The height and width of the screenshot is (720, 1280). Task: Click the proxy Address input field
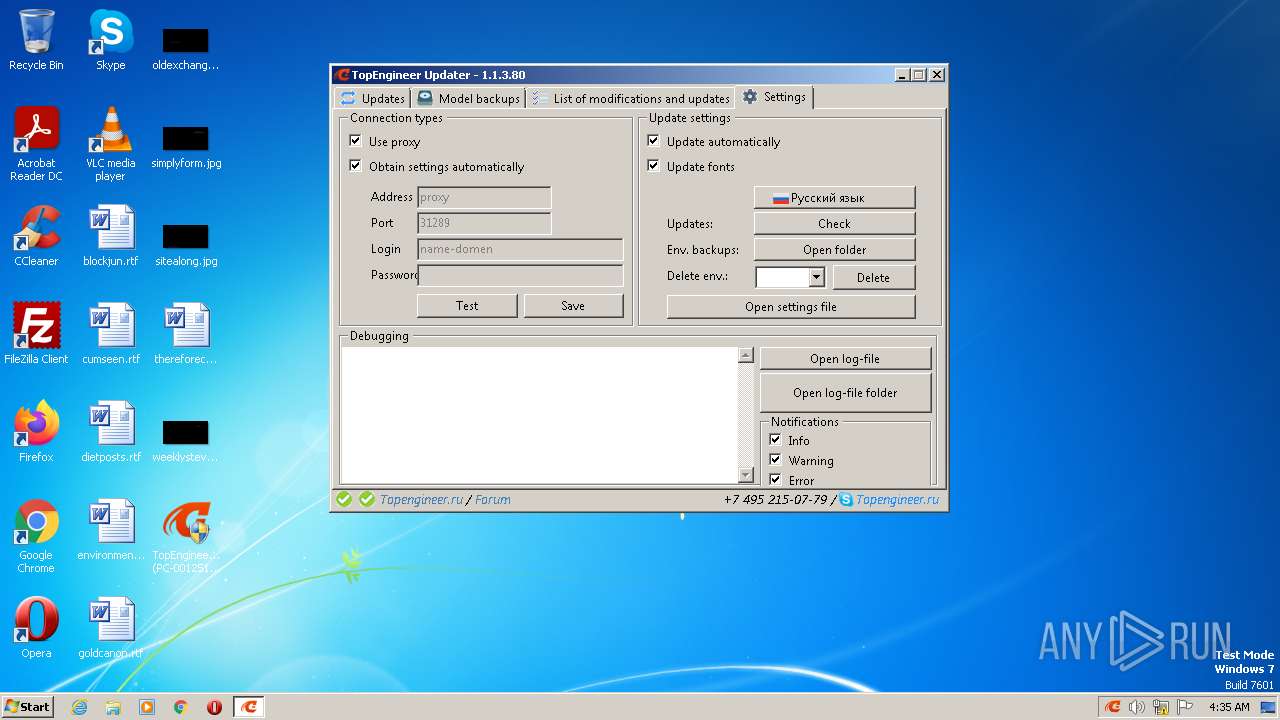pos(484,197)
